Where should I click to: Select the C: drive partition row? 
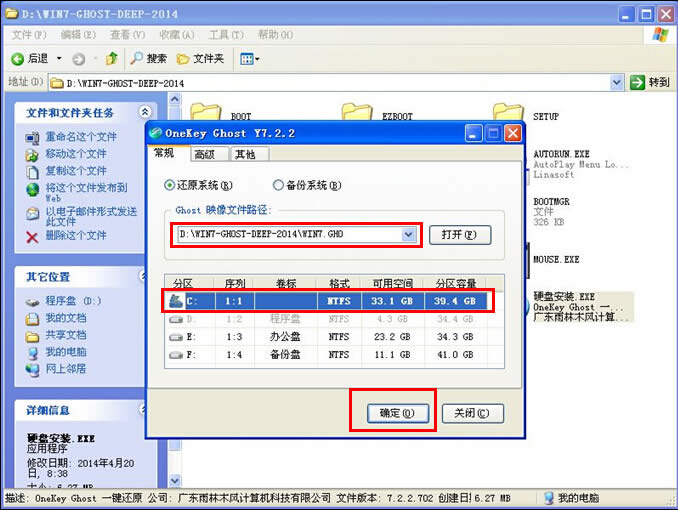click(328, 300)
